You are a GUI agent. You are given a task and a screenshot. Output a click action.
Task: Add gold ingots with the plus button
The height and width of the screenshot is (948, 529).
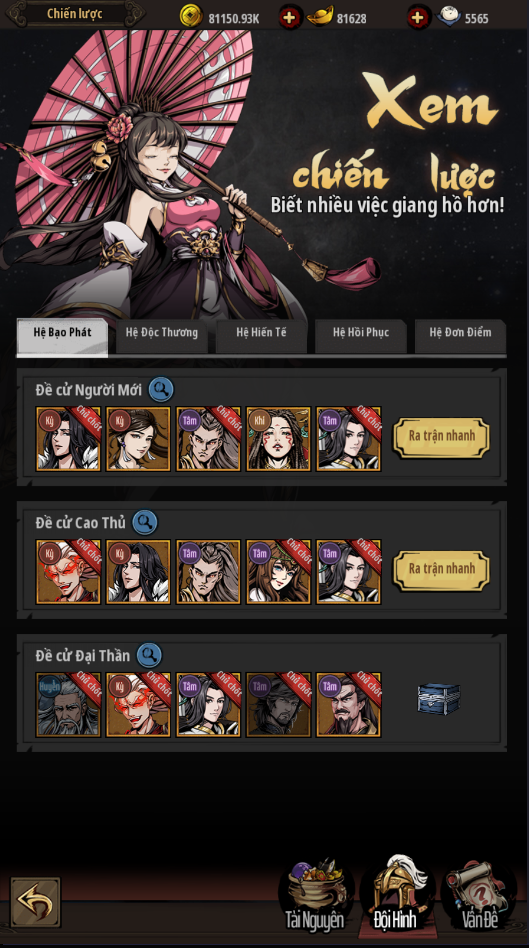[290, 18]
